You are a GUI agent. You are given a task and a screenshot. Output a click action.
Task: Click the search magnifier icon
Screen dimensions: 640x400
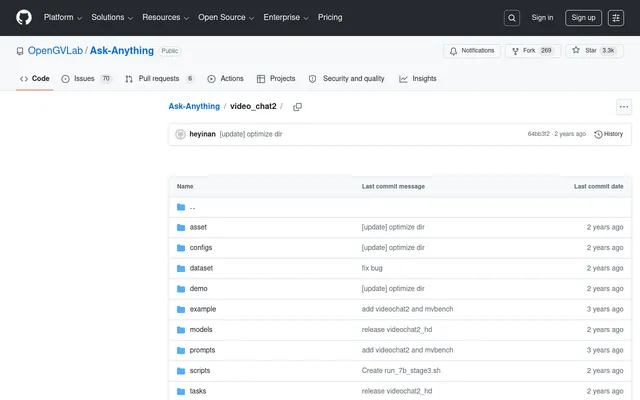(x=511, y=18)
